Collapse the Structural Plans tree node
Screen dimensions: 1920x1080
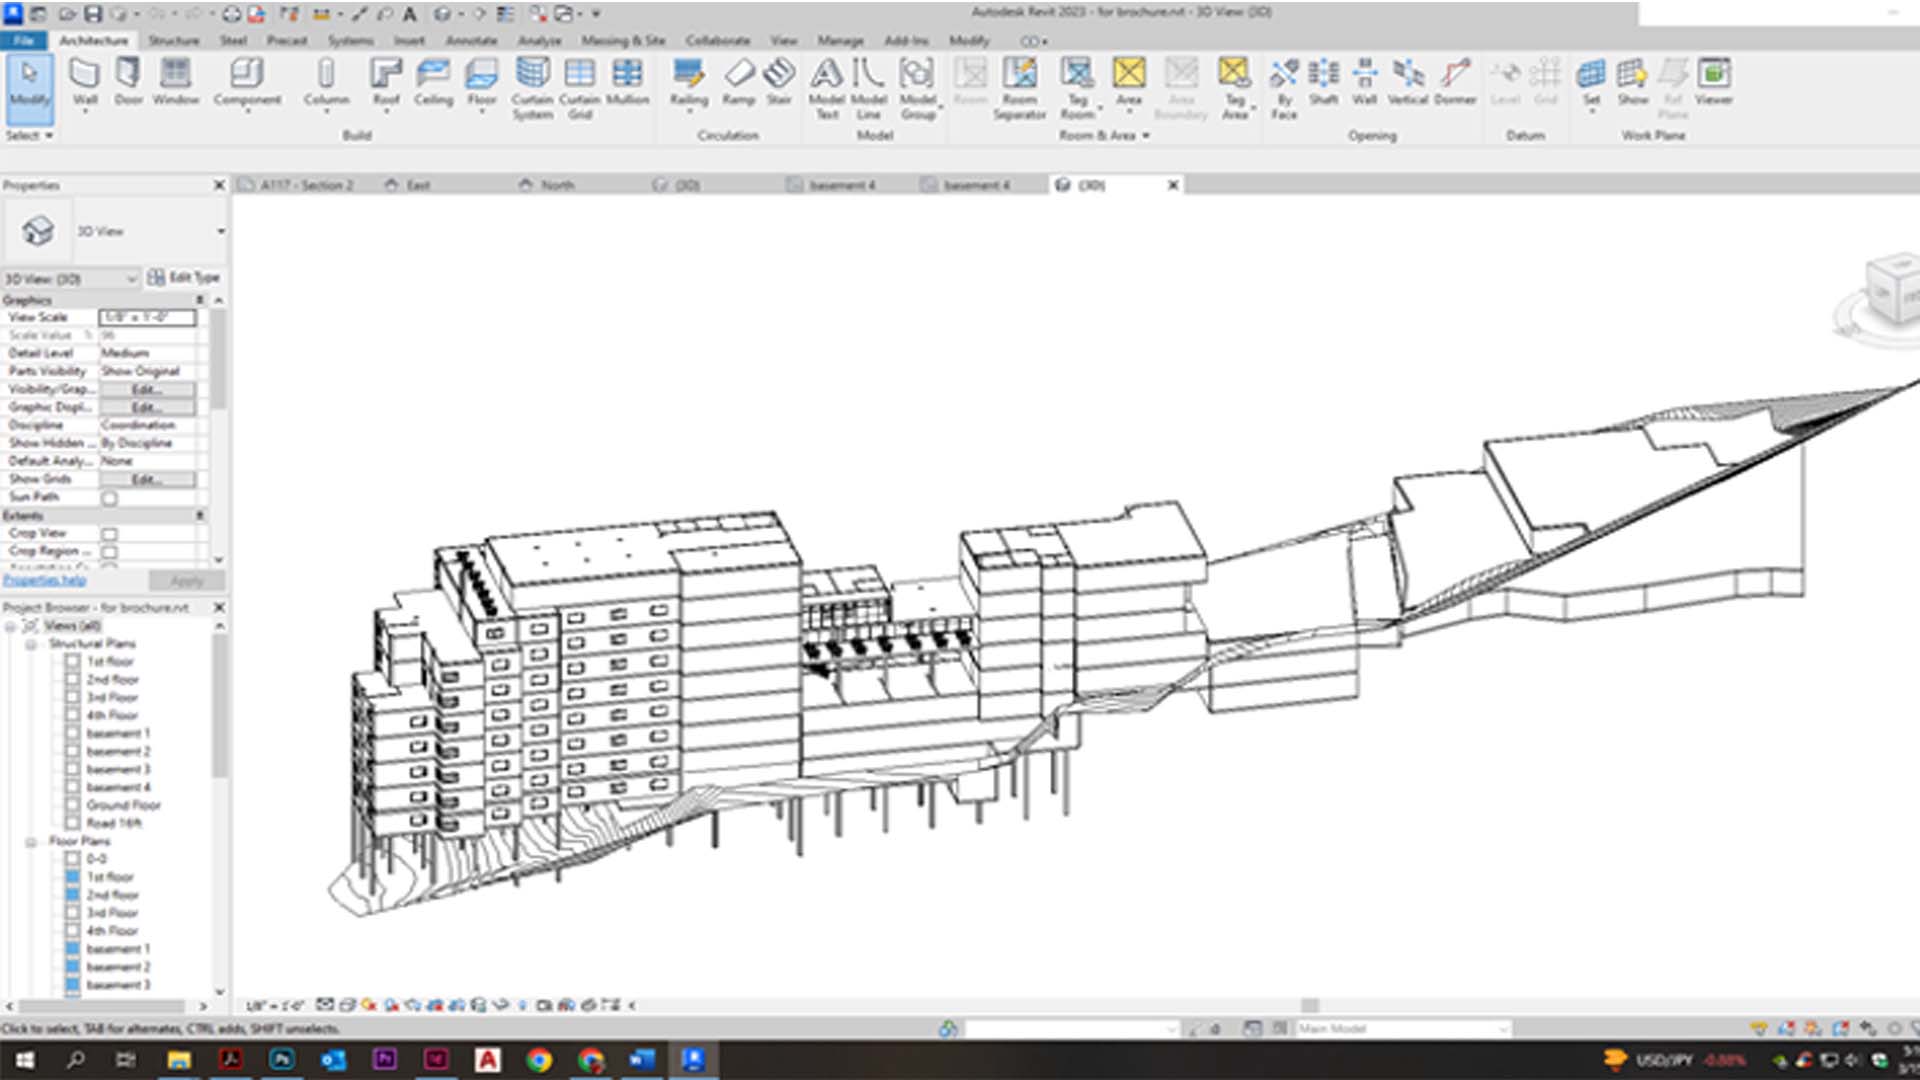pyautogui.click(x=33, y=644)
